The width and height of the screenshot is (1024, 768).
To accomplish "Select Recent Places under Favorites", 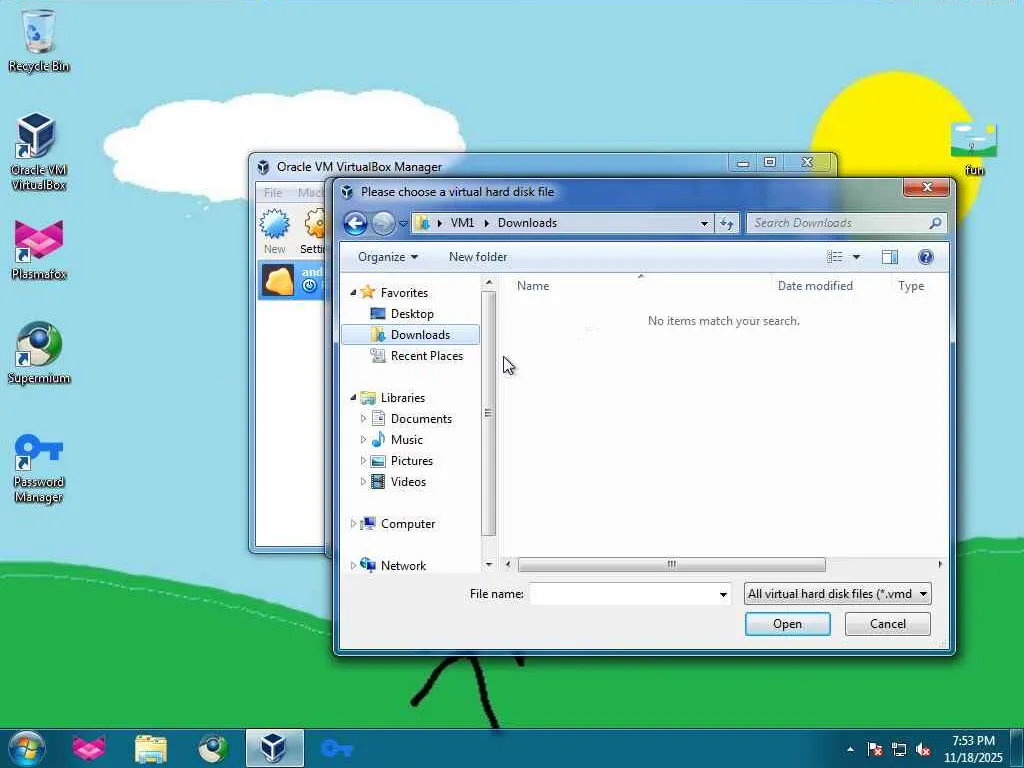I will click(417, 355).
